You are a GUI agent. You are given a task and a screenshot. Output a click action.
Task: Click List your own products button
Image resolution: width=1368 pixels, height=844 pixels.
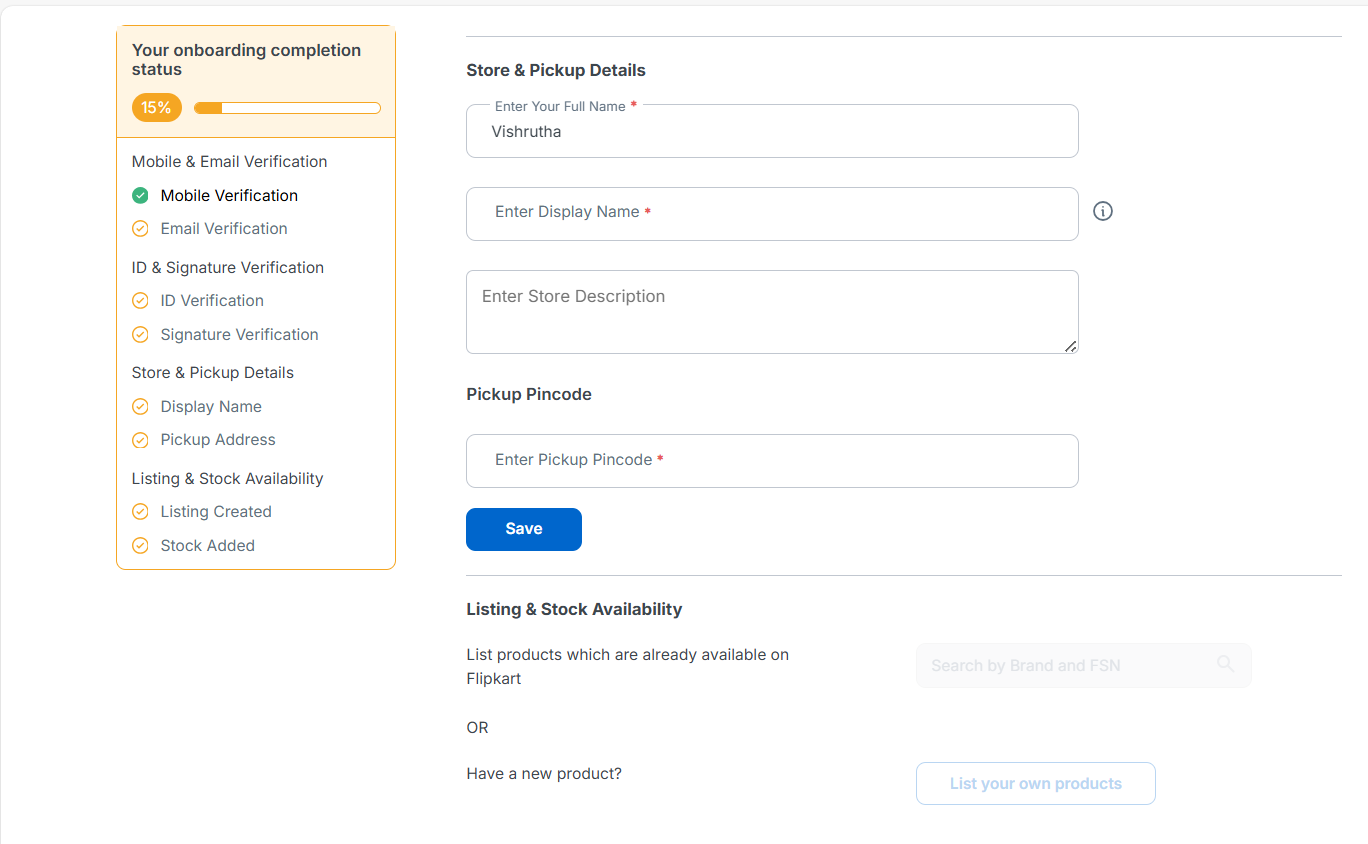click(x=1035, y=784)
